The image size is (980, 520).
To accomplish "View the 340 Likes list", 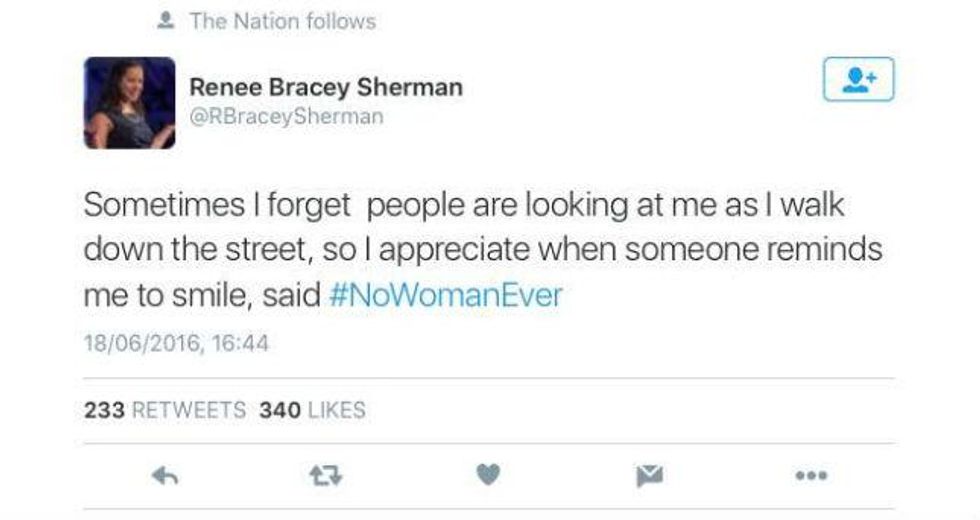I will tap(312, 410).
